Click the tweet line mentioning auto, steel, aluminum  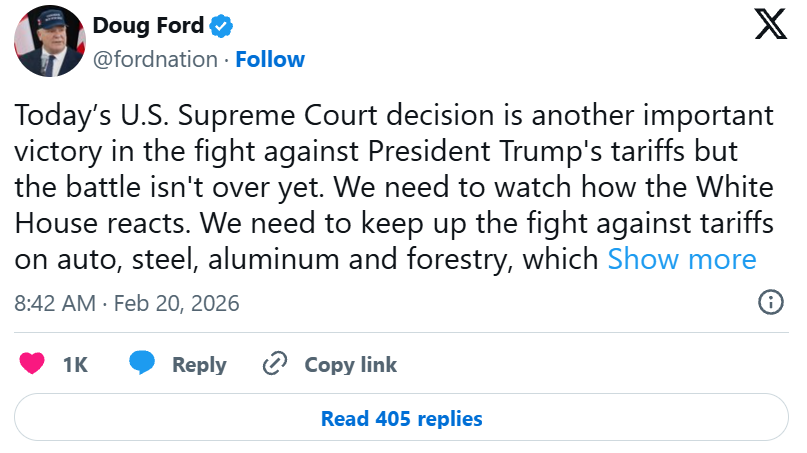pos(310,259)
